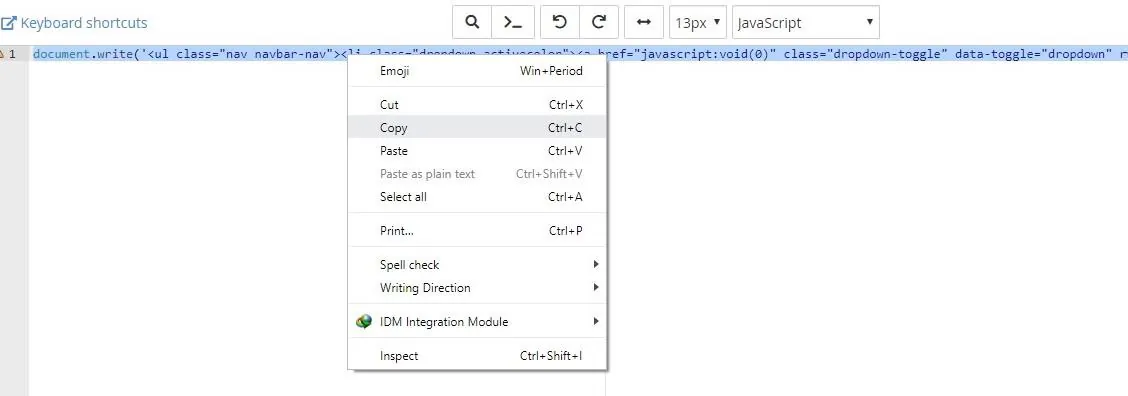Open the go-to-line terminal icon button
Screen dimensions: 1128x396
point(512,22)
